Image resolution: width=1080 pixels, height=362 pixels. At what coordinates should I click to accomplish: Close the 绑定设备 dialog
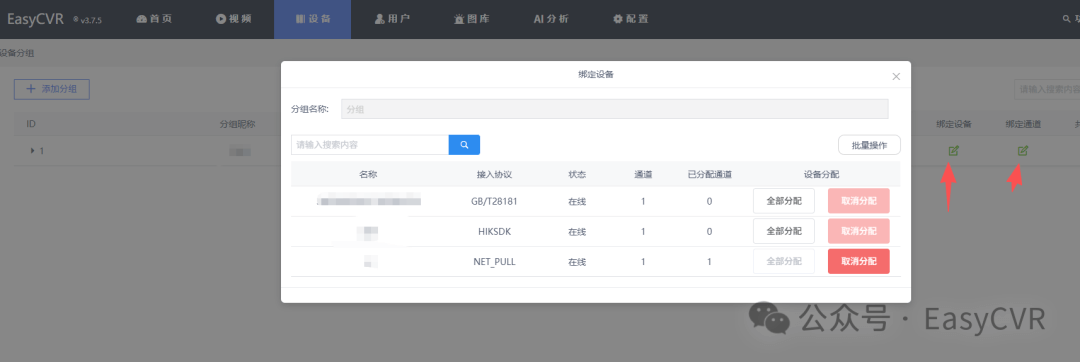point(896,76)
